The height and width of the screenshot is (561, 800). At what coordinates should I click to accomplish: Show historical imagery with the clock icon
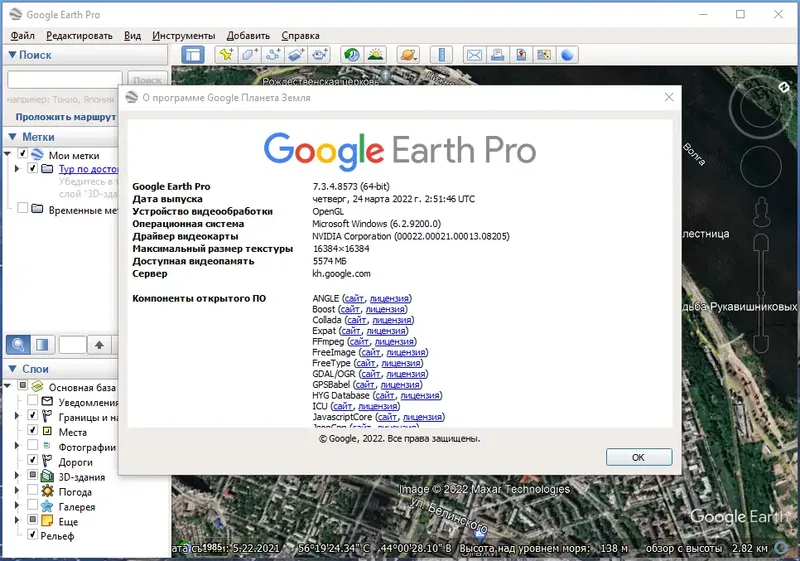[x=352, y=55]
